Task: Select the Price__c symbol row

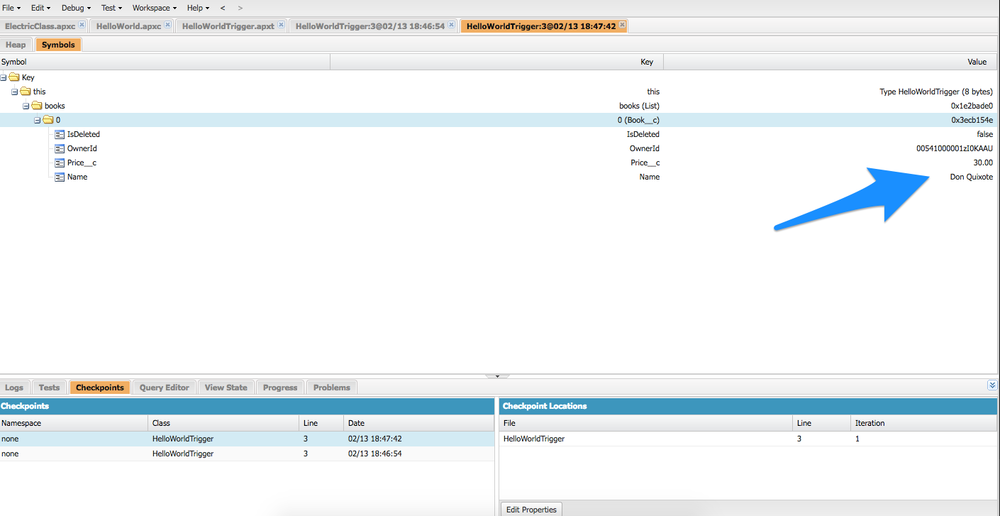Action: 497,163
